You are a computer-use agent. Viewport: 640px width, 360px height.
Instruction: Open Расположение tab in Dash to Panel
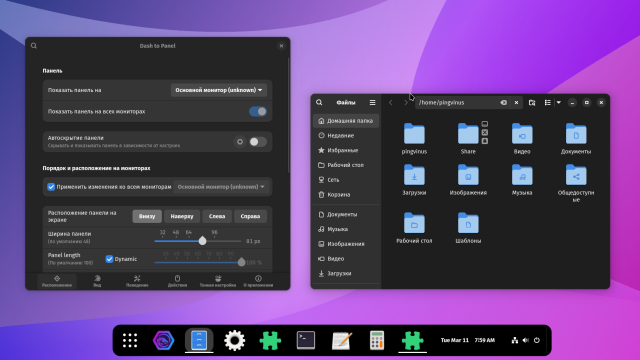(x=57, y=281)
